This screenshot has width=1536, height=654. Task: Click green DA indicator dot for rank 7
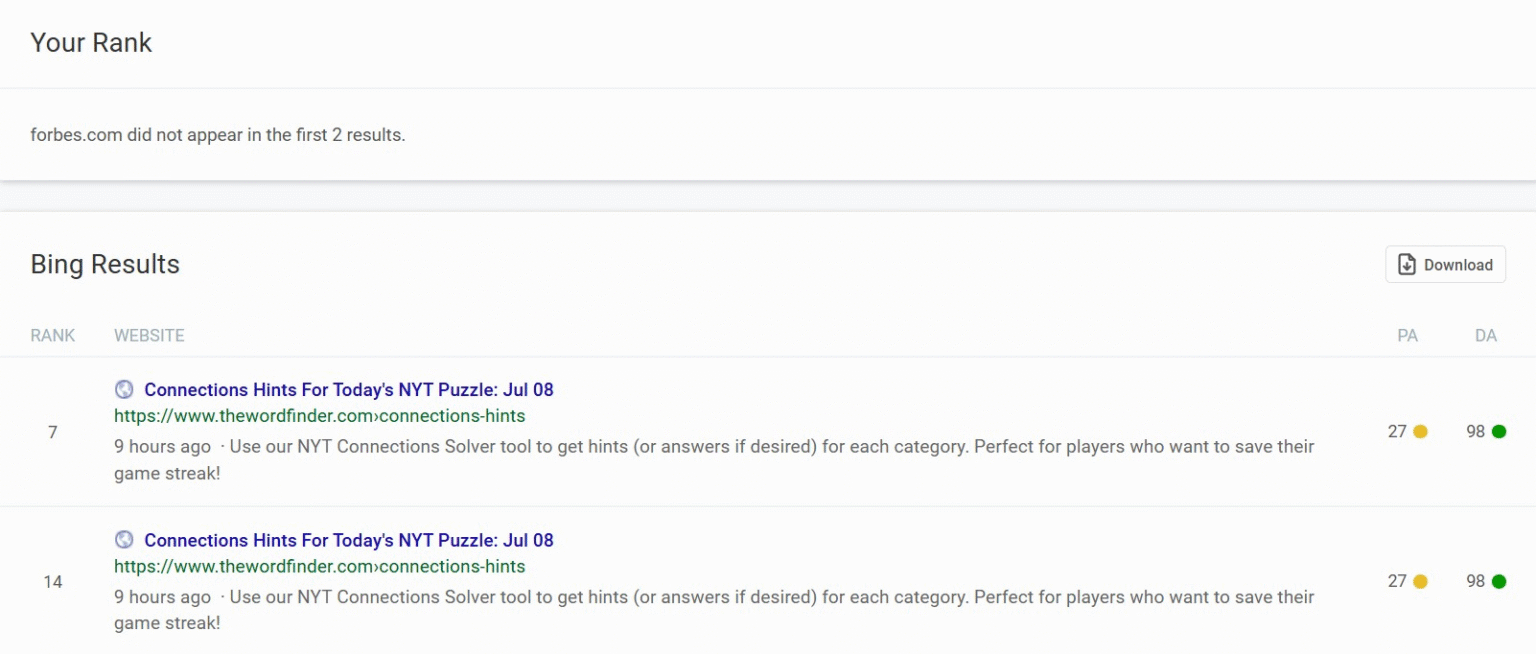click(x=1498, y=432)
